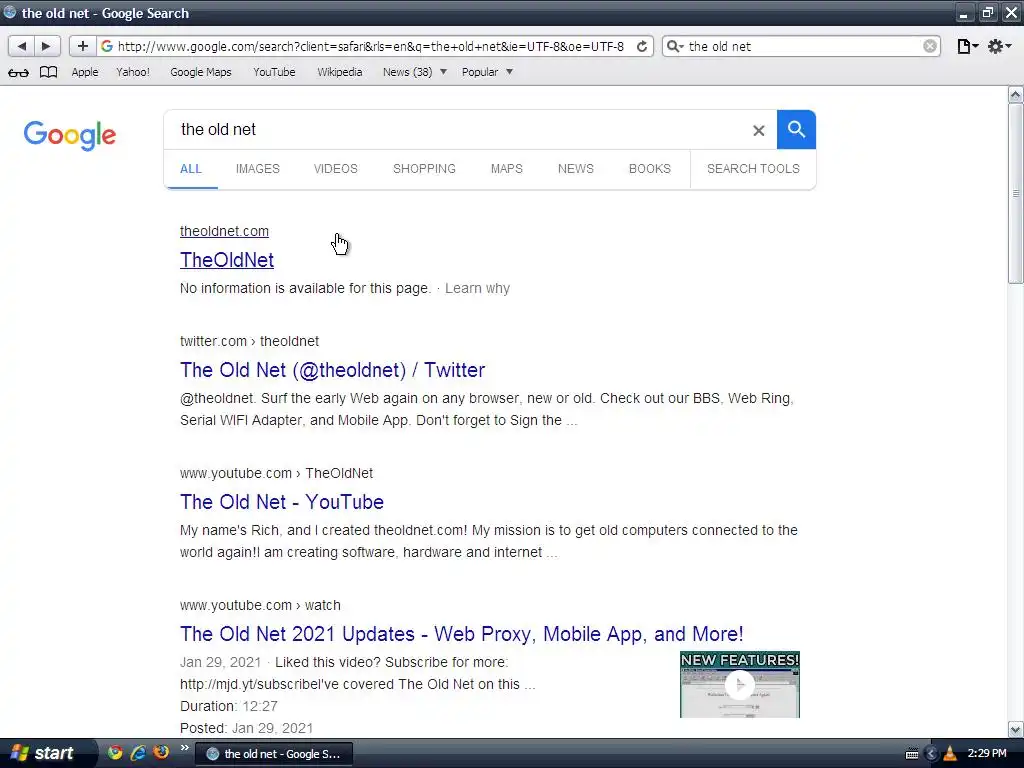Launch Firefox from quick launch
Viewport: 1024px width, 768px height.
(x=161, y=752)
